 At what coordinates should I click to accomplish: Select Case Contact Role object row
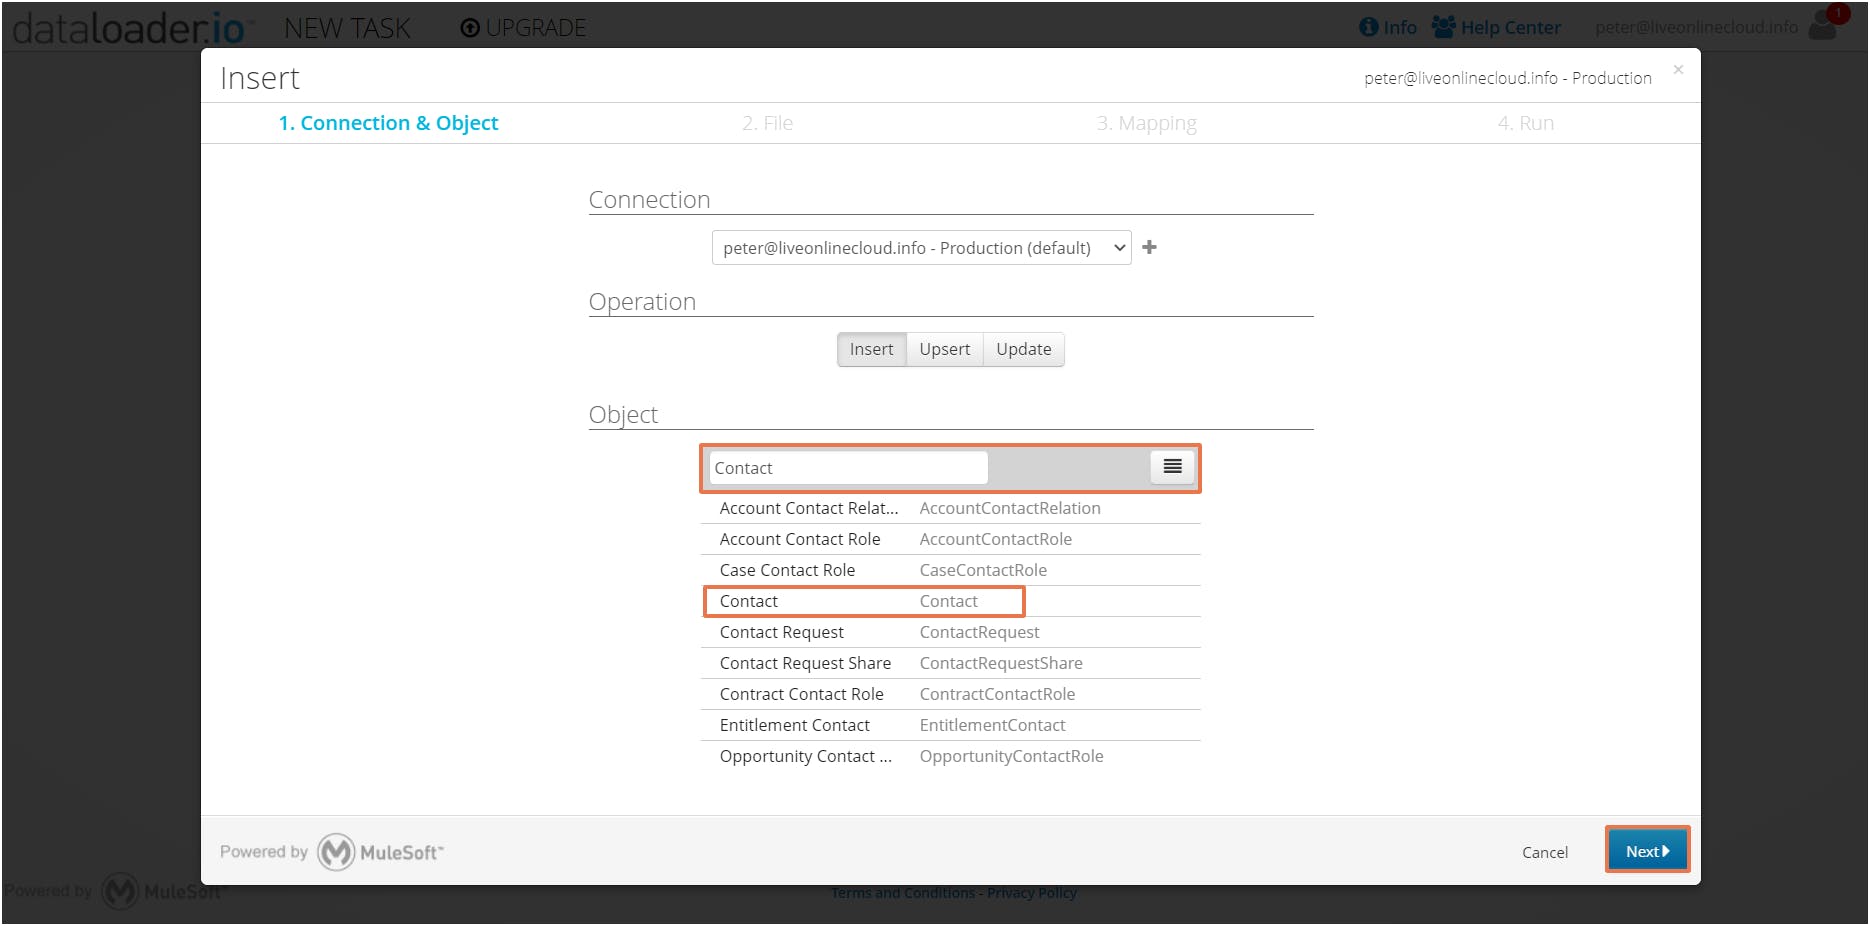[x=950, y=570]
